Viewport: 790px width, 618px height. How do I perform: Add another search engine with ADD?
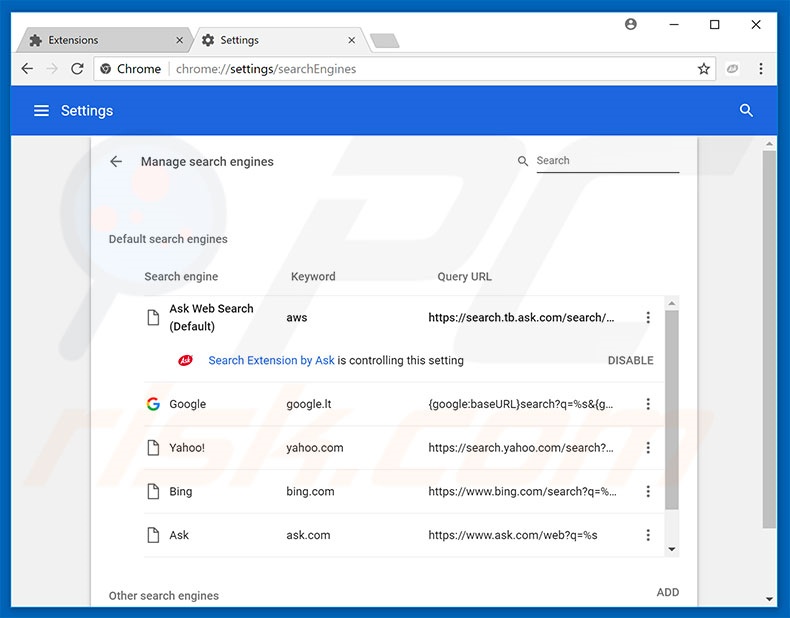(x=668, y=593)
